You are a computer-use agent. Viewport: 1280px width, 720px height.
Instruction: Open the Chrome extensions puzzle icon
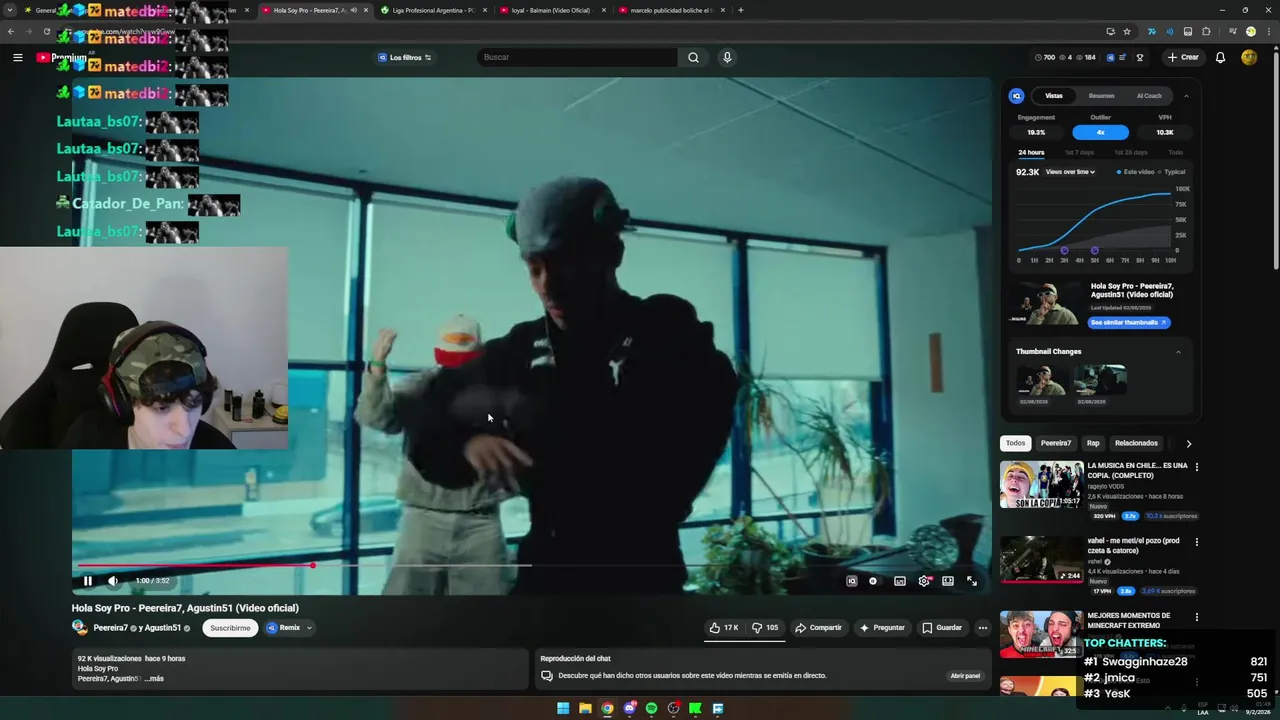(1206, 31)
